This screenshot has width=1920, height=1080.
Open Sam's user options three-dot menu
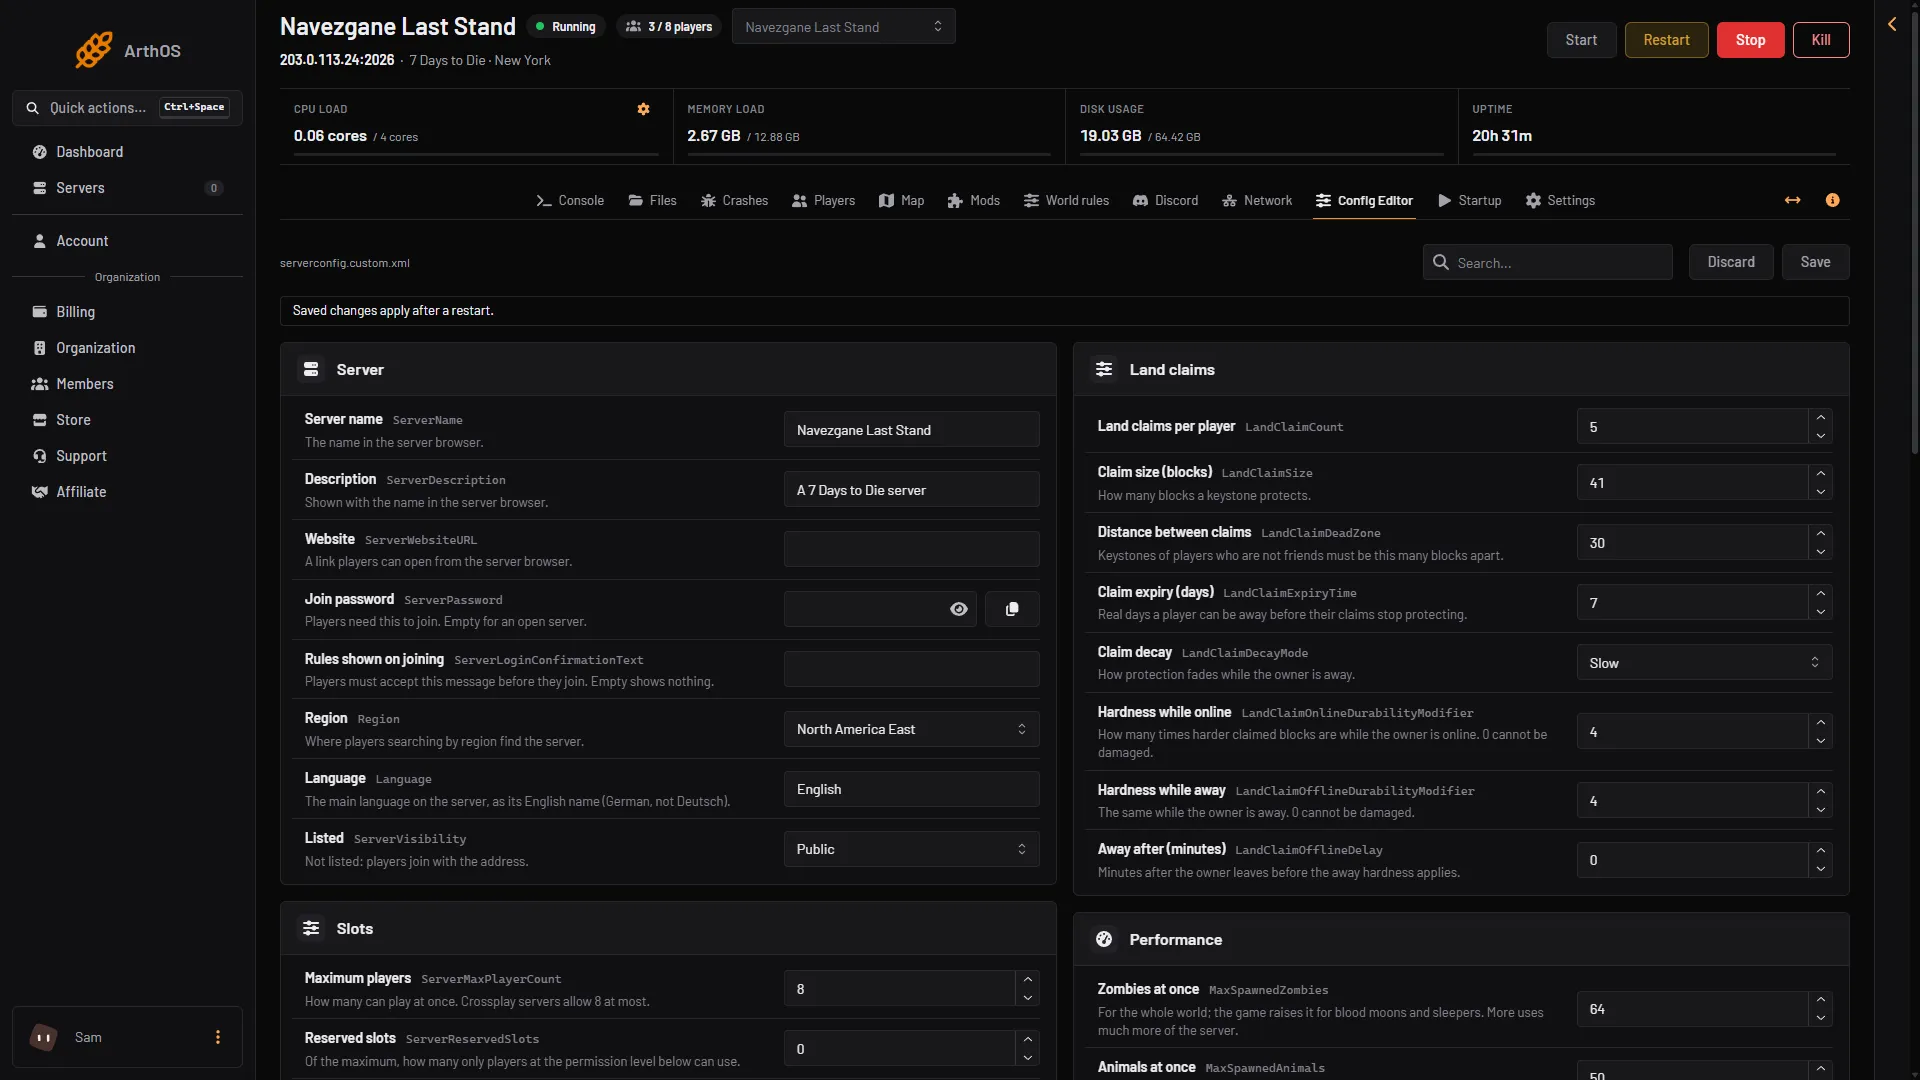(x=218, y=1037)
